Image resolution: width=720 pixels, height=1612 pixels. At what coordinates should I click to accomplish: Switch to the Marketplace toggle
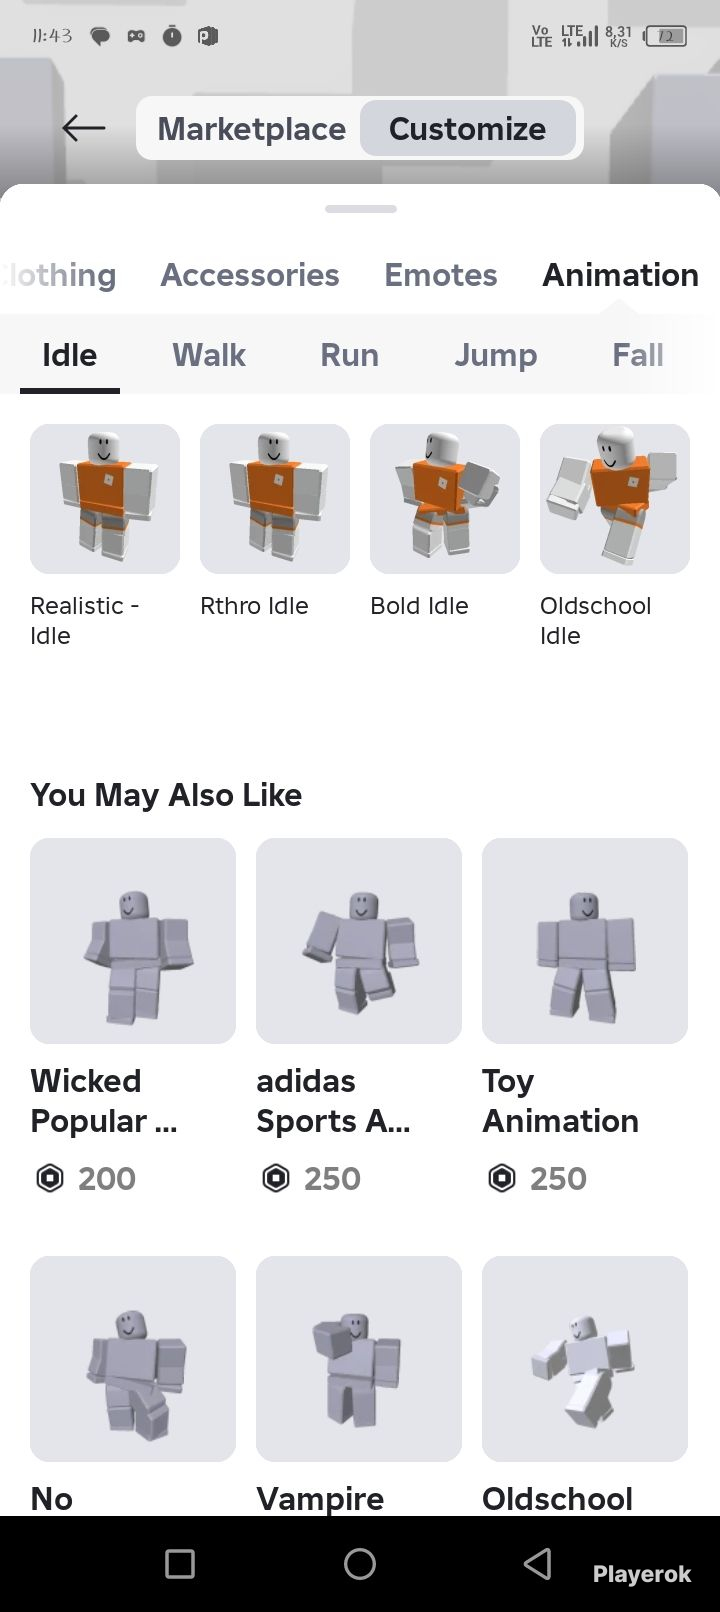pyautogui.click(x=251, y=128)
